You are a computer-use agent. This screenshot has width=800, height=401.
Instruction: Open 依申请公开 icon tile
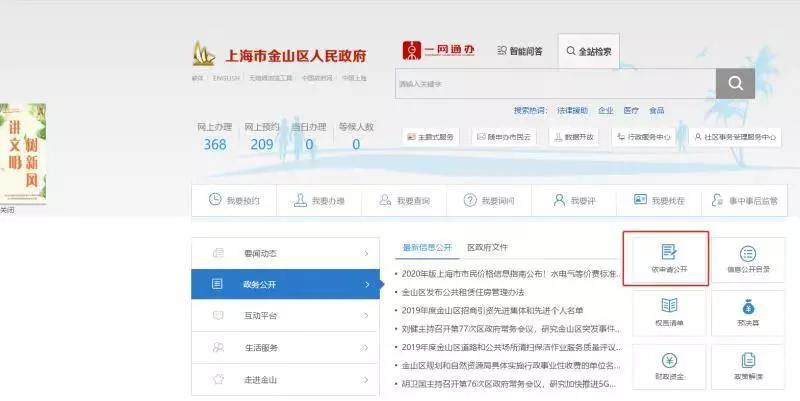pos(666,259)
